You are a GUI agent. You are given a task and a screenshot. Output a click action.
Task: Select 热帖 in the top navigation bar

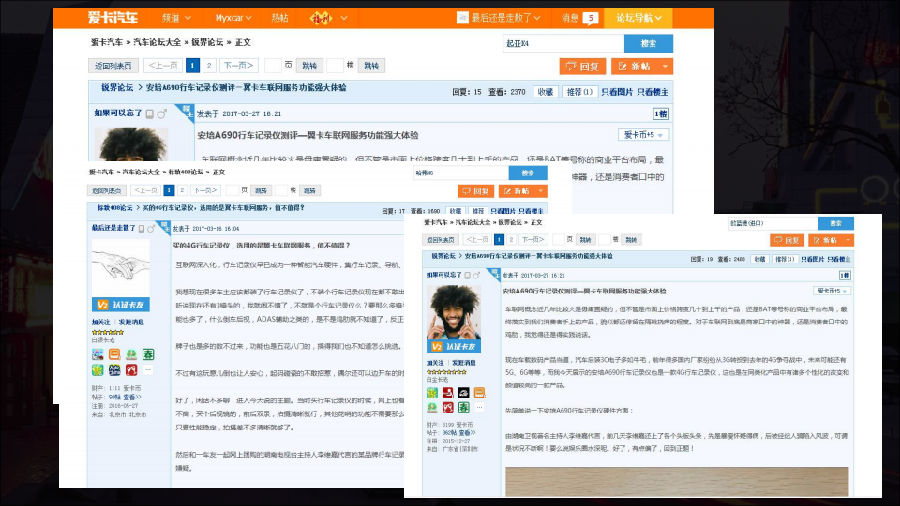click(281, 18)
